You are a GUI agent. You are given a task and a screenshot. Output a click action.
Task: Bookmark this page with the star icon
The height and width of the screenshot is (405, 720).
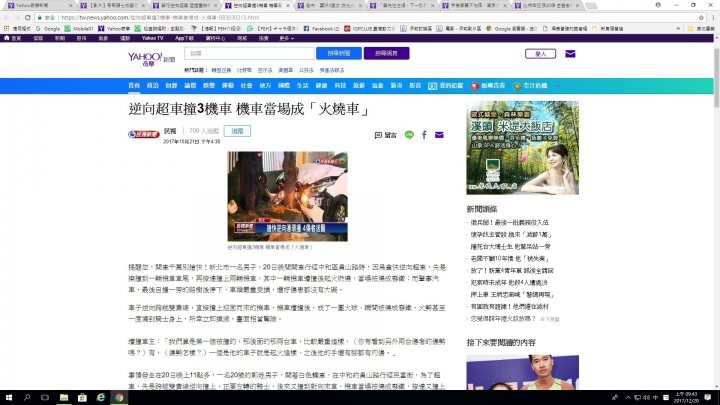701,17
